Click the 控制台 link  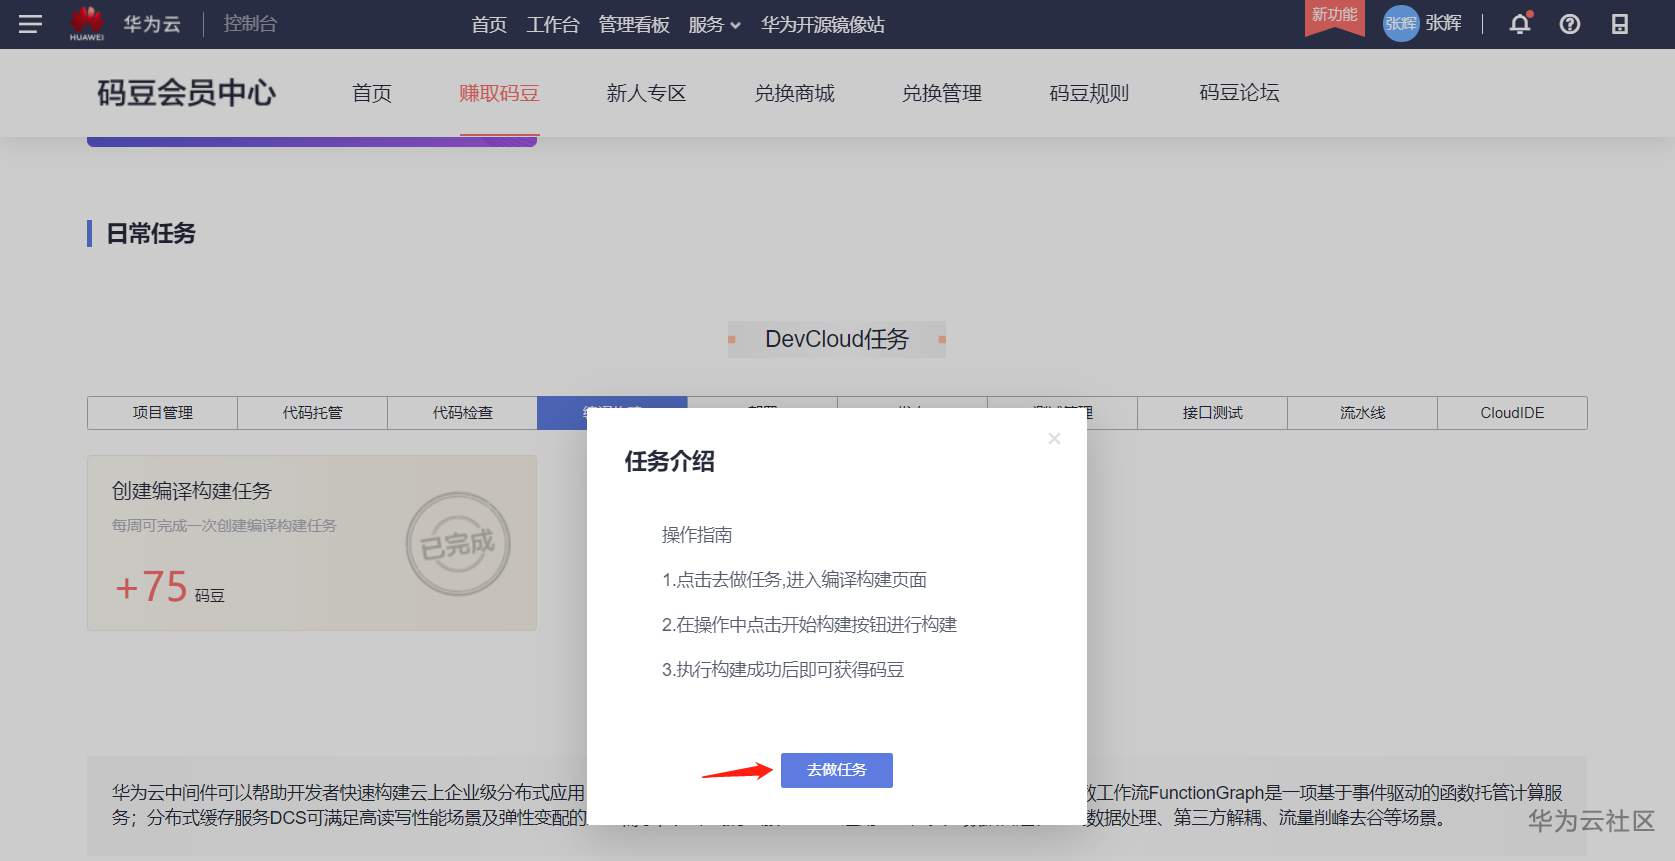coord(250,23)
